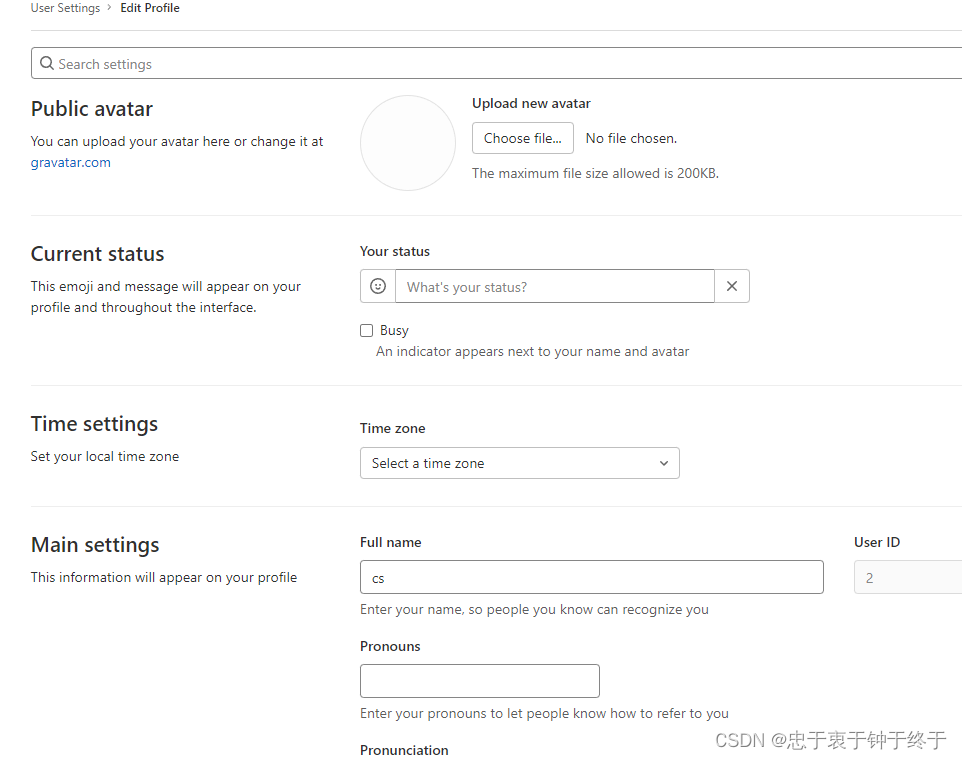Go to User Settings breadcrumb
This screenshot has height=759, width=962.
click(x=65, y=8)
